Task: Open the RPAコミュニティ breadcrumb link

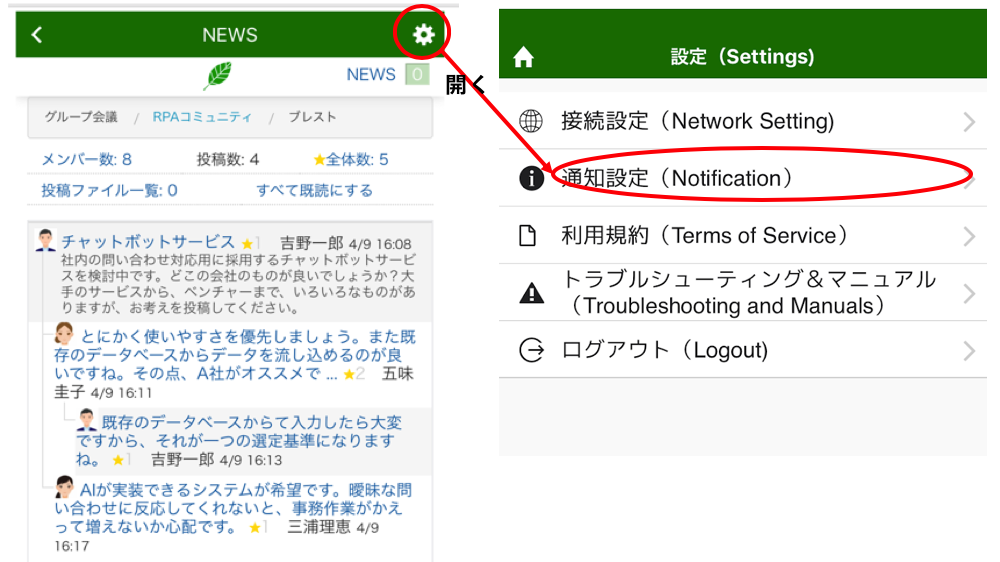Action: pos(202,117)
